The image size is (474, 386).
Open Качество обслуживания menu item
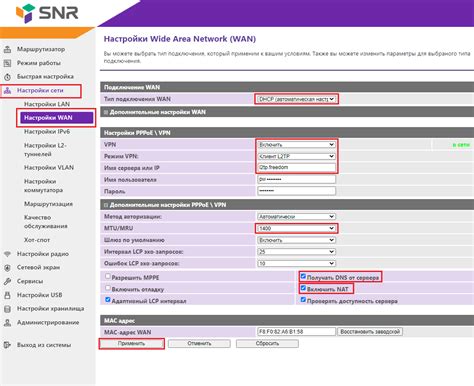(x=46, y=222)
